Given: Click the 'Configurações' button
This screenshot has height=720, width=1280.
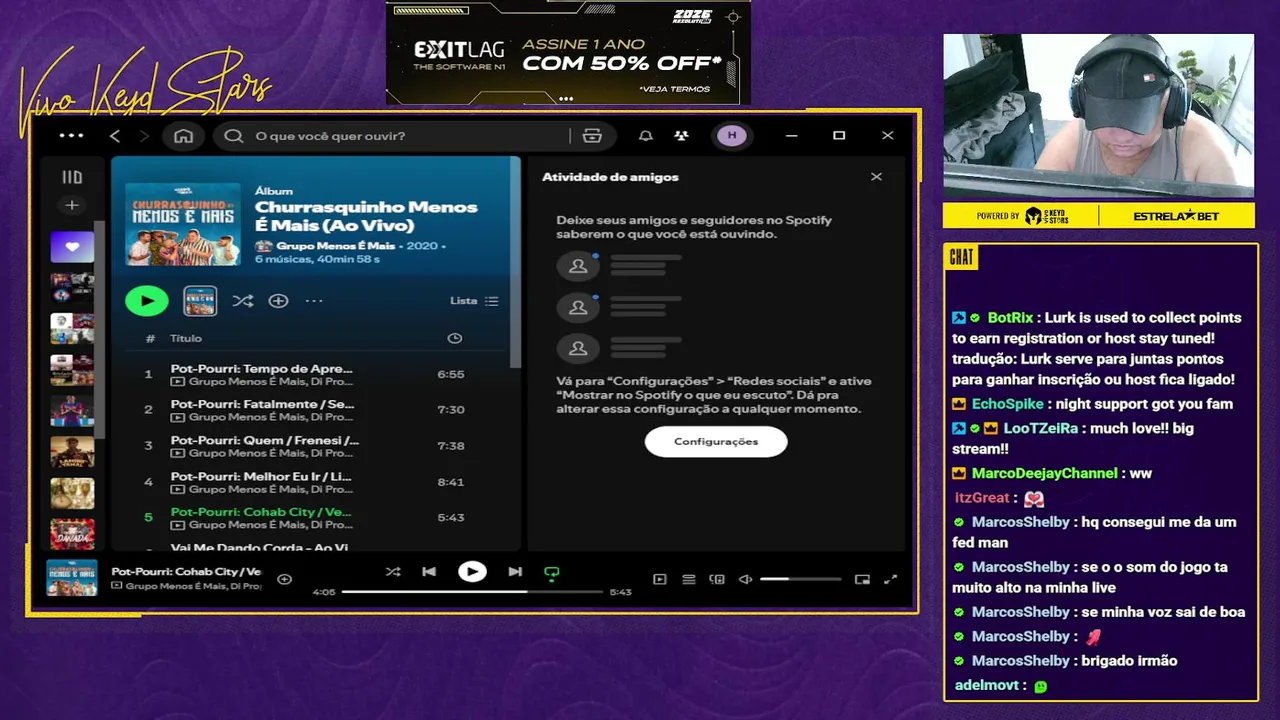Looking at the screenshot, I should click(x=716, y=441).
